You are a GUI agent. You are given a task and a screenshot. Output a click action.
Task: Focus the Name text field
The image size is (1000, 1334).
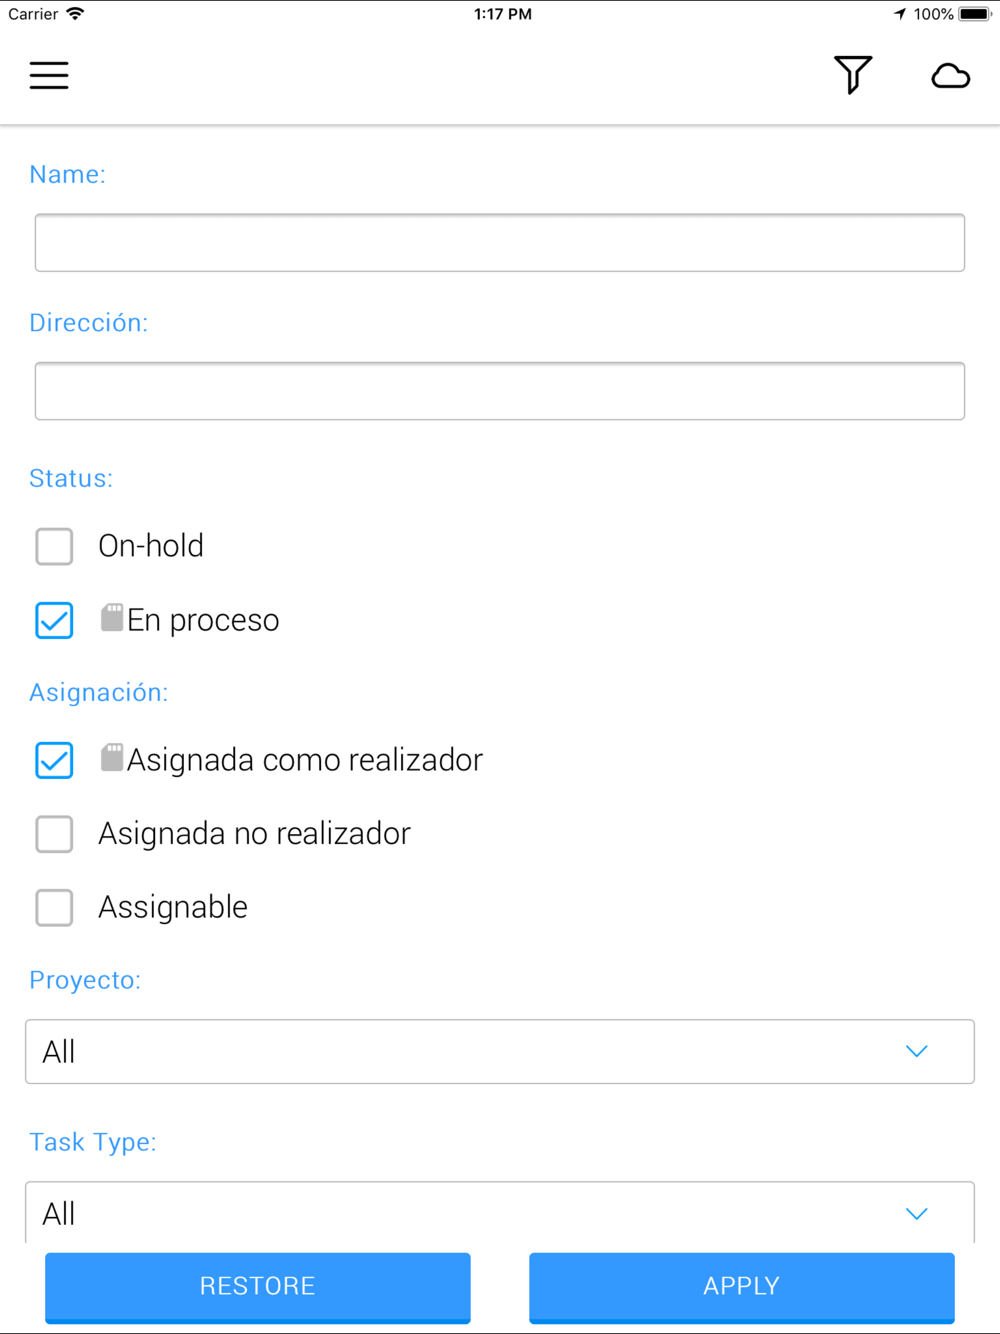click(500, 243)
